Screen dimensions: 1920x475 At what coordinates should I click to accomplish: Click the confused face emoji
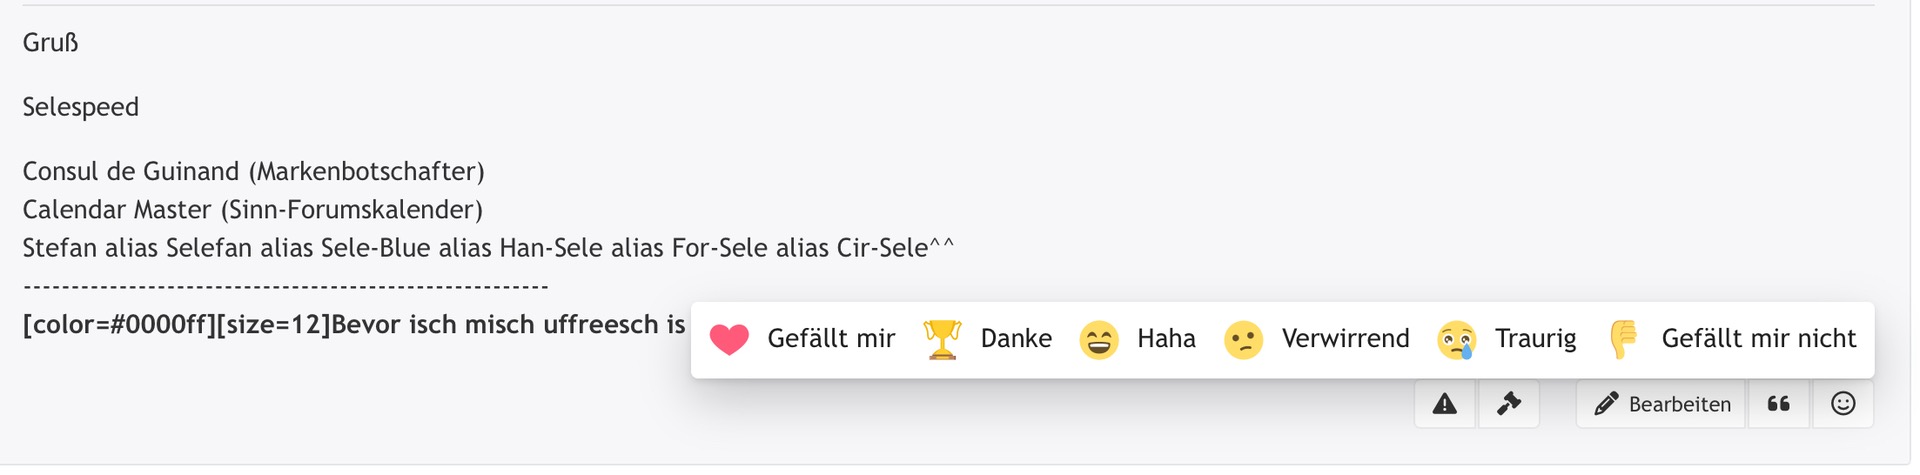point(1243,340)
